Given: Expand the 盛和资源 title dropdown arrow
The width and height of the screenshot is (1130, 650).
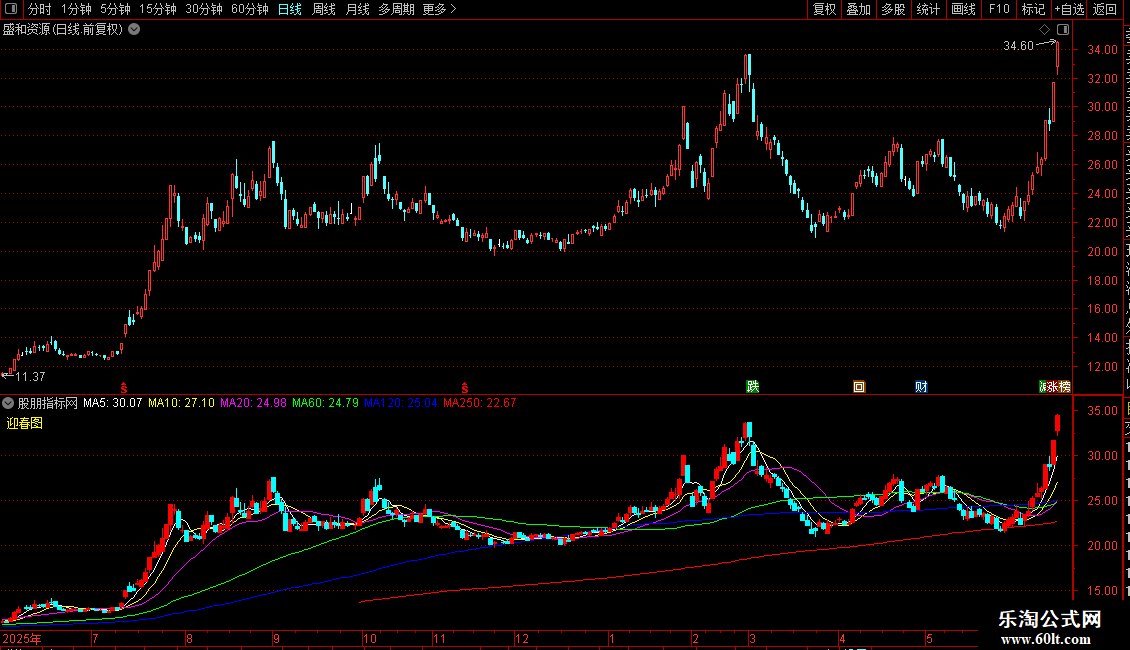Looking at the screenshot, I should 134,30.
